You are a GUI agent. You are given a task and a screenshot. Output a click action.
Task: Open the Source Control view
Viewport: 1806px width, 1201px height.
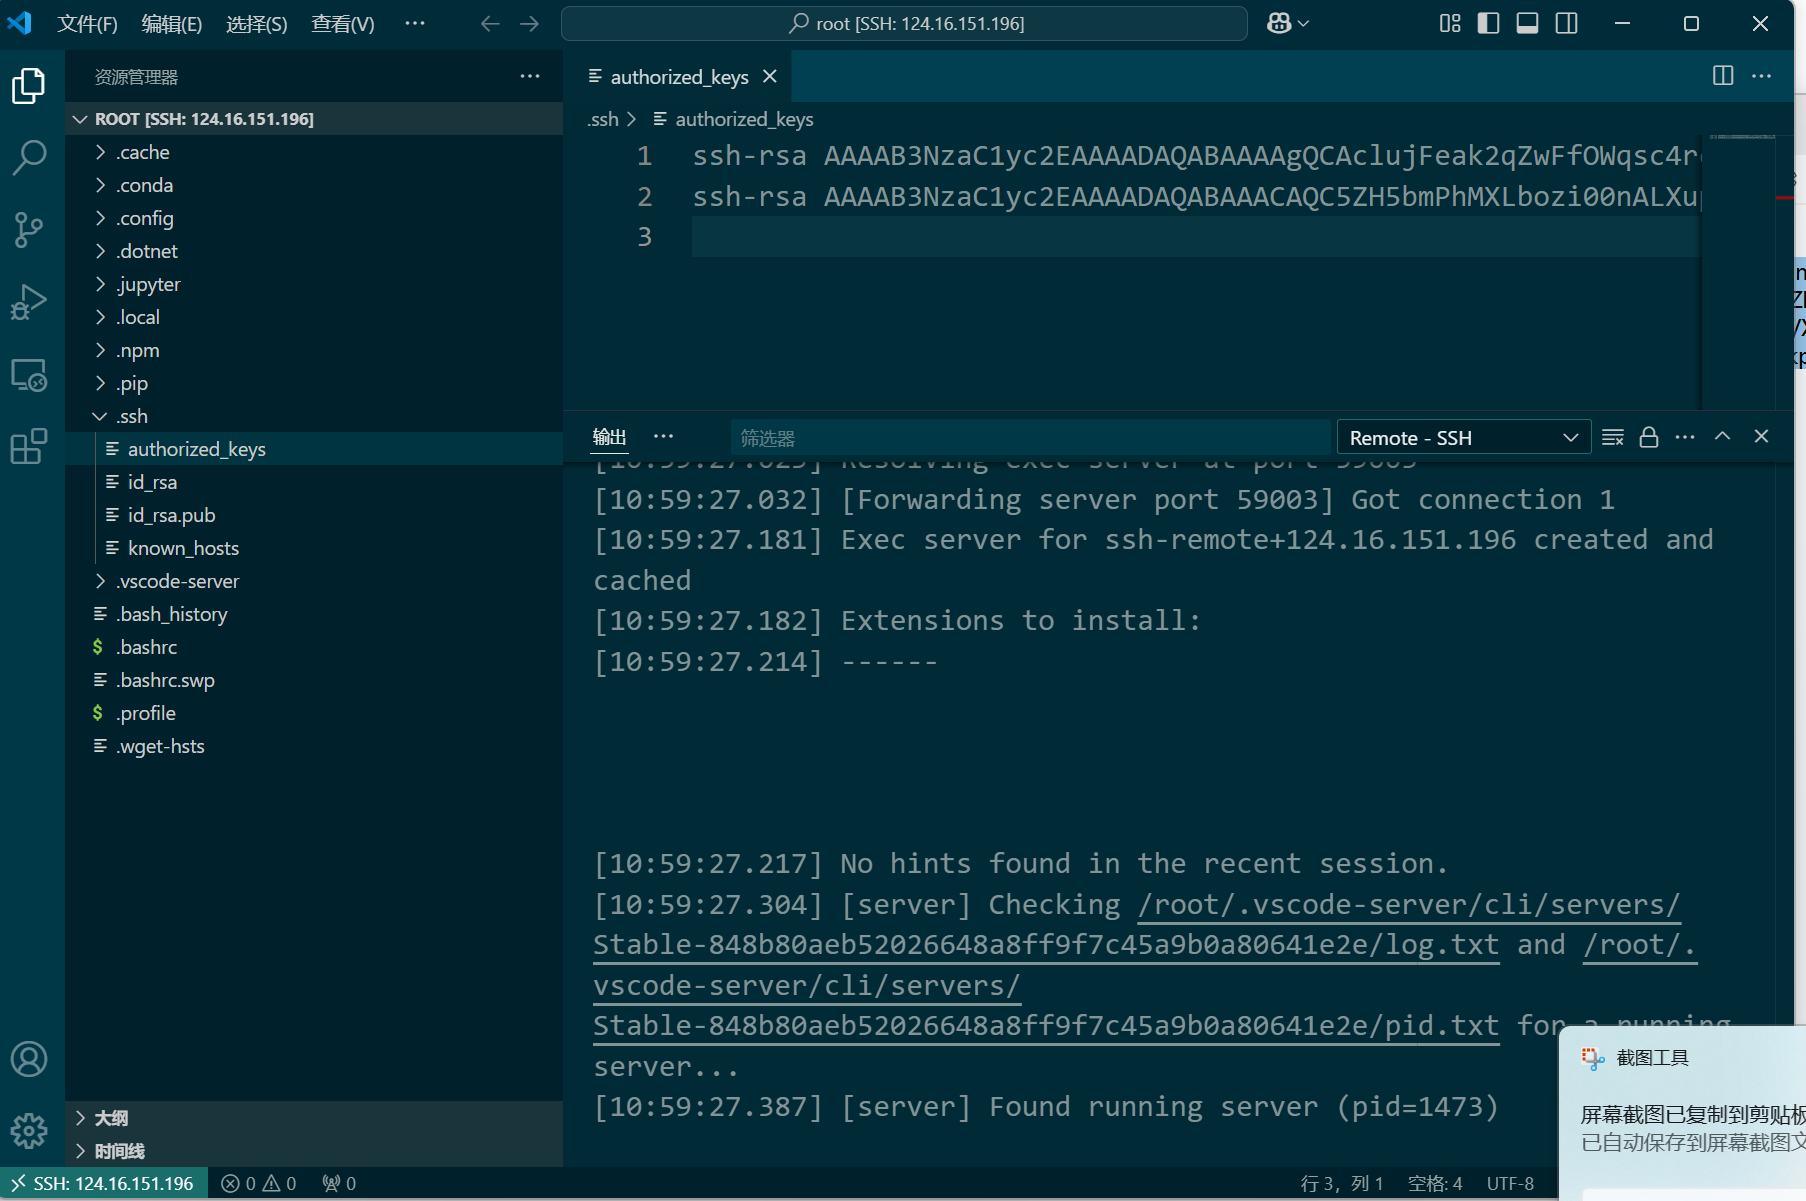[29, 230]
